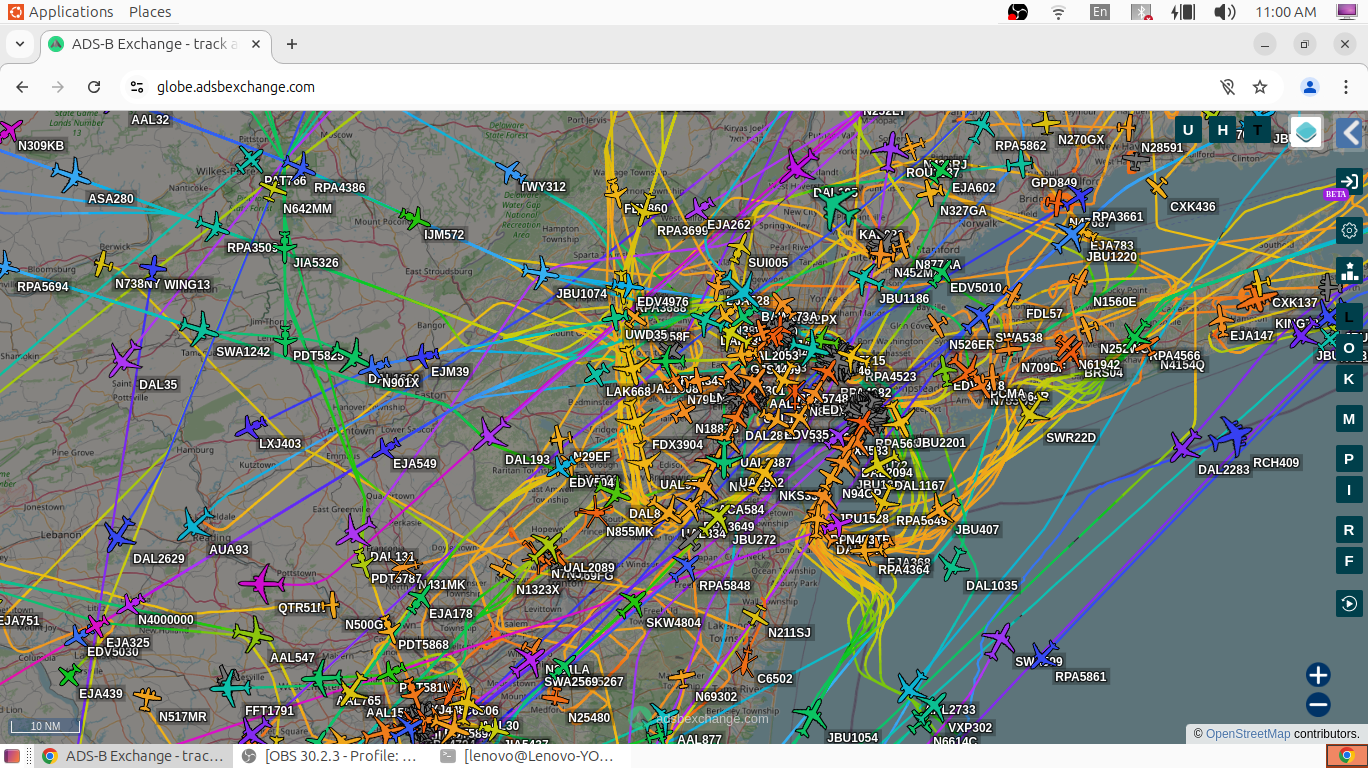Zoom out of the map
Image resolution: width=1368 pixels, height=768 pixels.
(1318, 705)
